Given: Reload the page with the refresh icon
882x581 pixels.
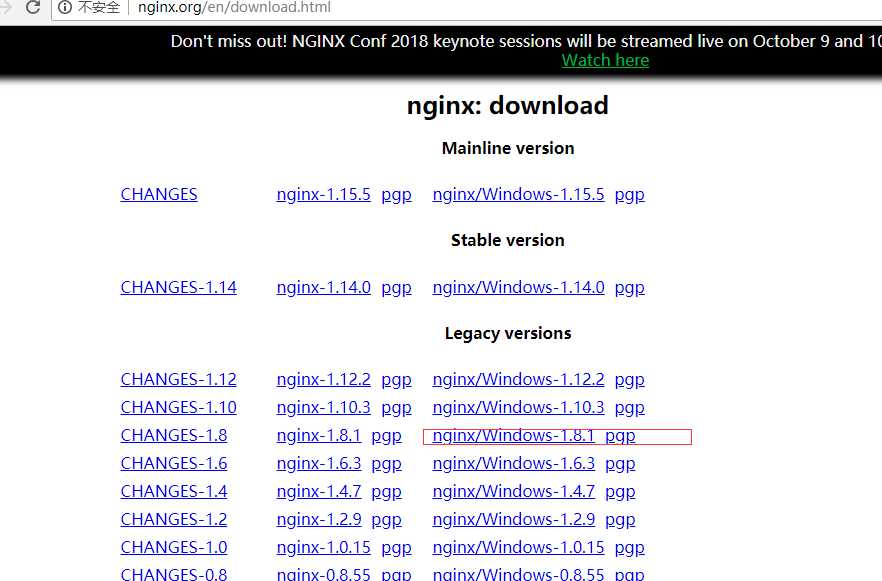Looking at the screenshot, I should coord(33,7).
